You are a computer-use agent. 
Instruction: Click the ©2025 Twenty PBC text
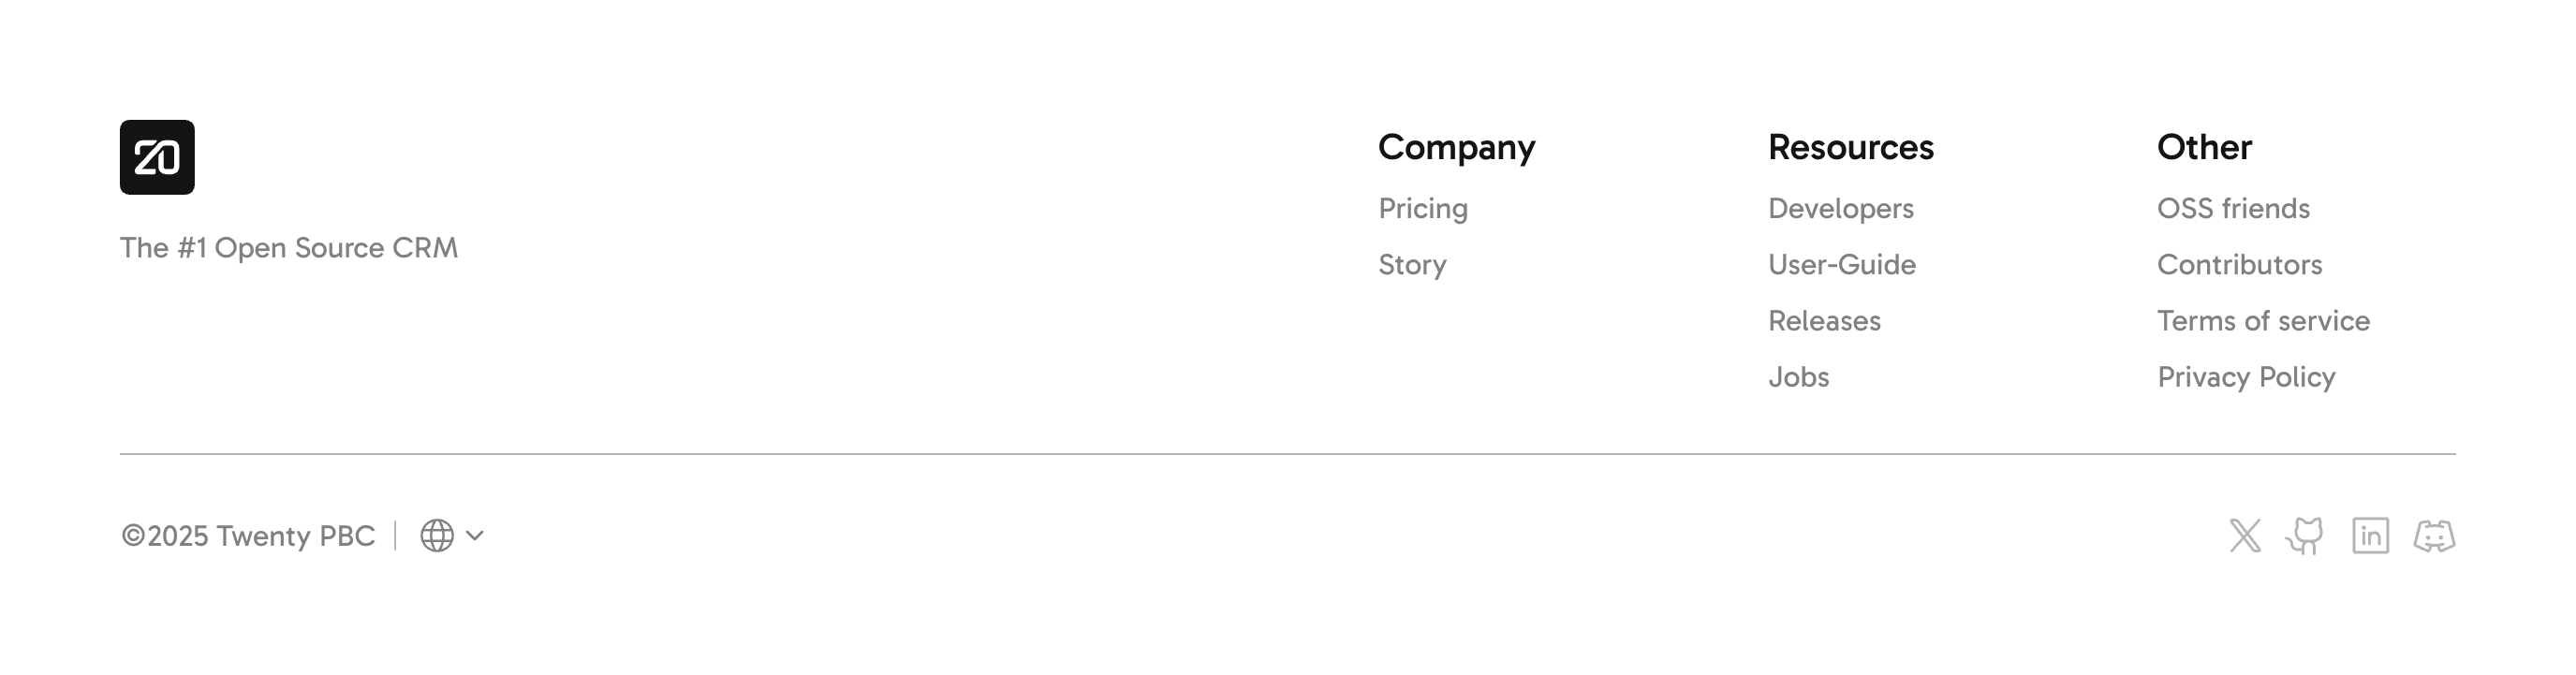(x=248, y=536)
